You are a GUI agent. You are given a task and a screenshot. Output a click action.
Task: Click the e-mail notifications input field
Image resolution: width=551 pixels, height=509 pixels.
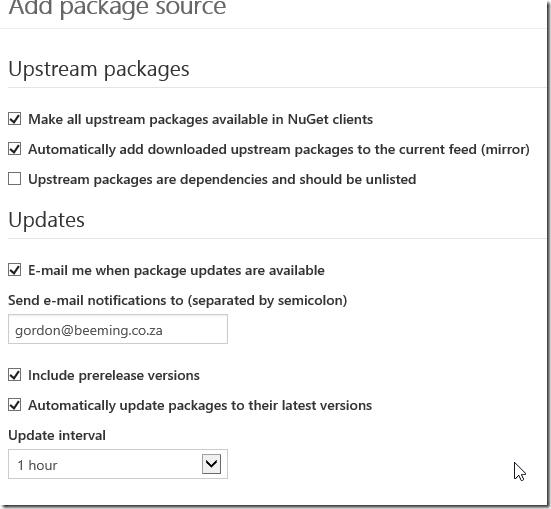(x=118, y=329)
